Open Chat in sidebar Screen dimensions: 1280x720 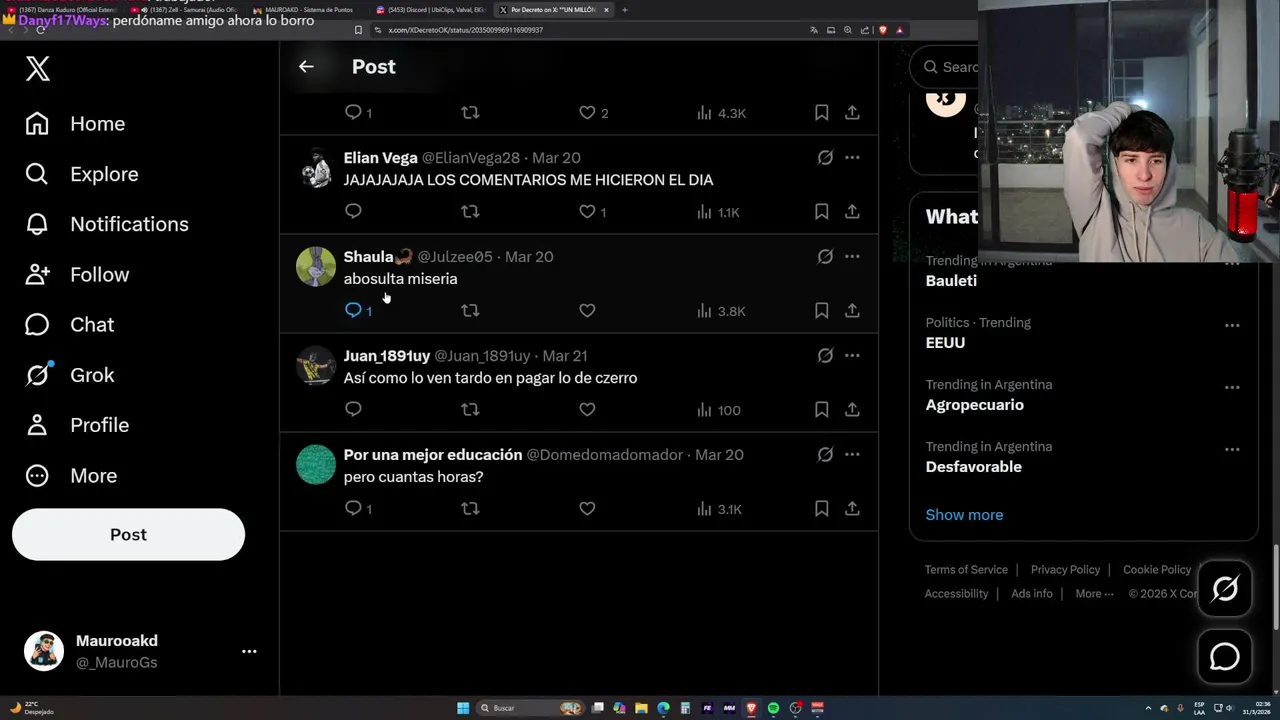point(70,324)
